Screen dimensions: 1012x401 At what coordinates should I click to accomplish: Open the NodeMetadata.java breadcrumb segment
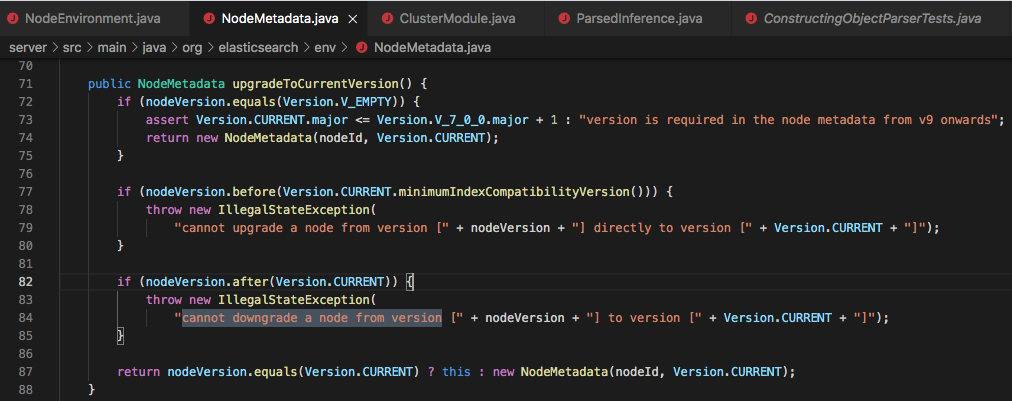click(x=432, y=48)
